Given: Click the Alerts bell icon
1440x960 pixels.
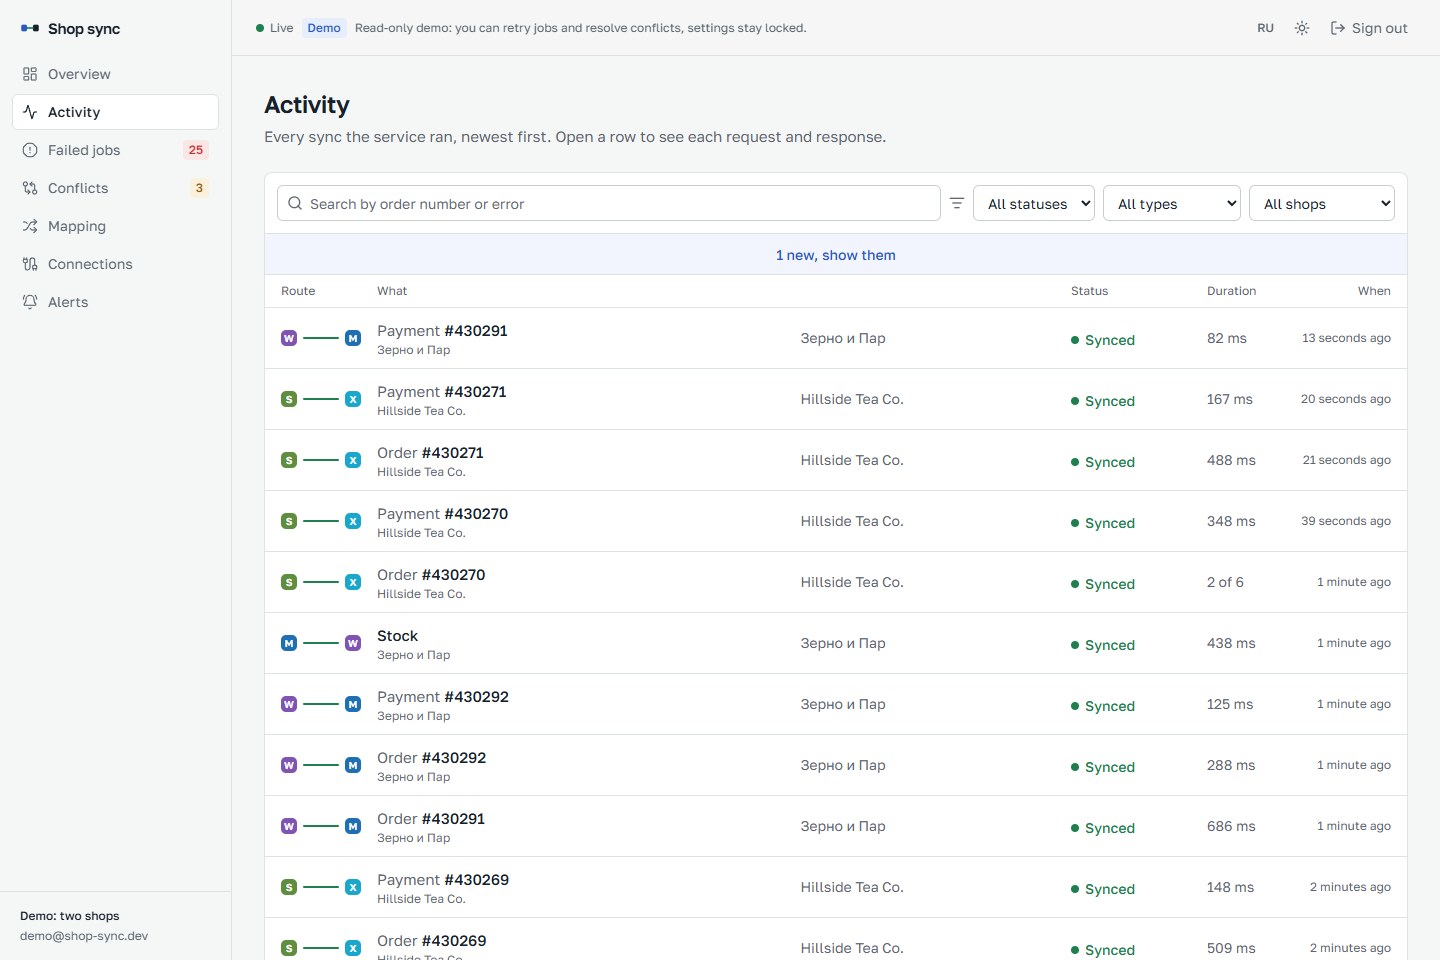Looking at the screenshot, I should (x=30, y=302).
